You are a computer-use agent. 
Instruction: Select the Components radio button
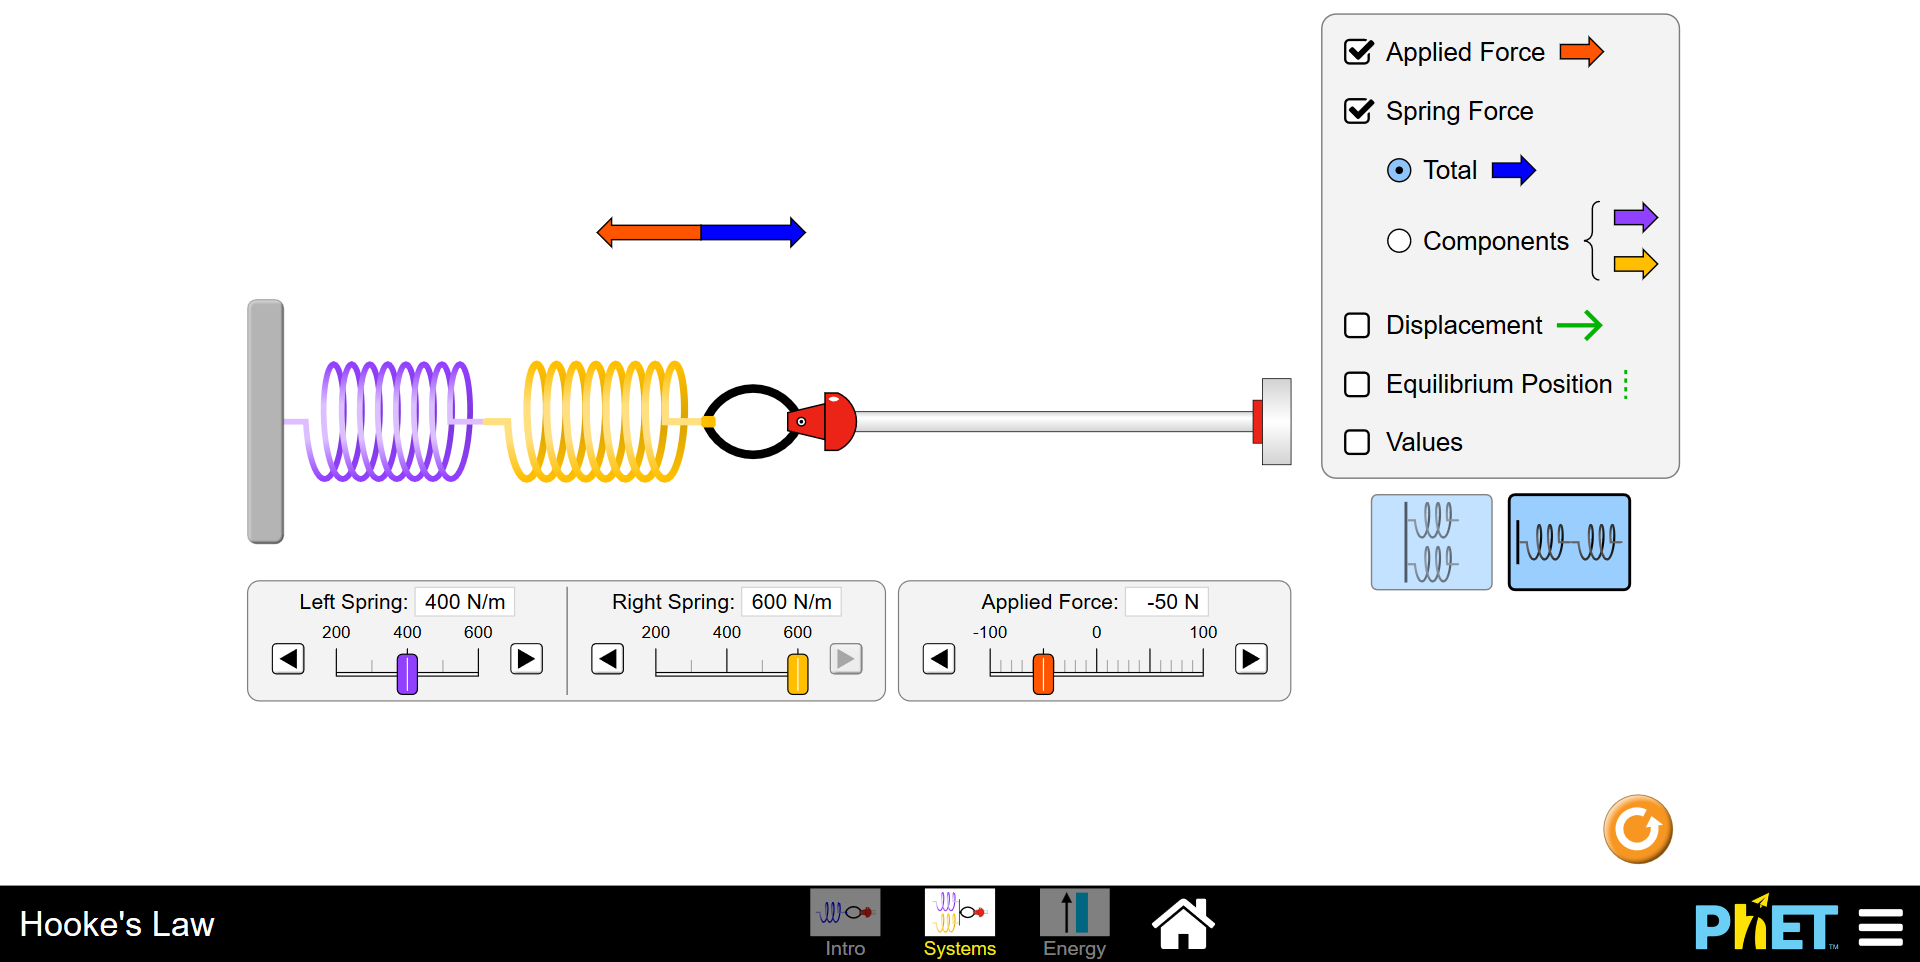(1399, 241)
